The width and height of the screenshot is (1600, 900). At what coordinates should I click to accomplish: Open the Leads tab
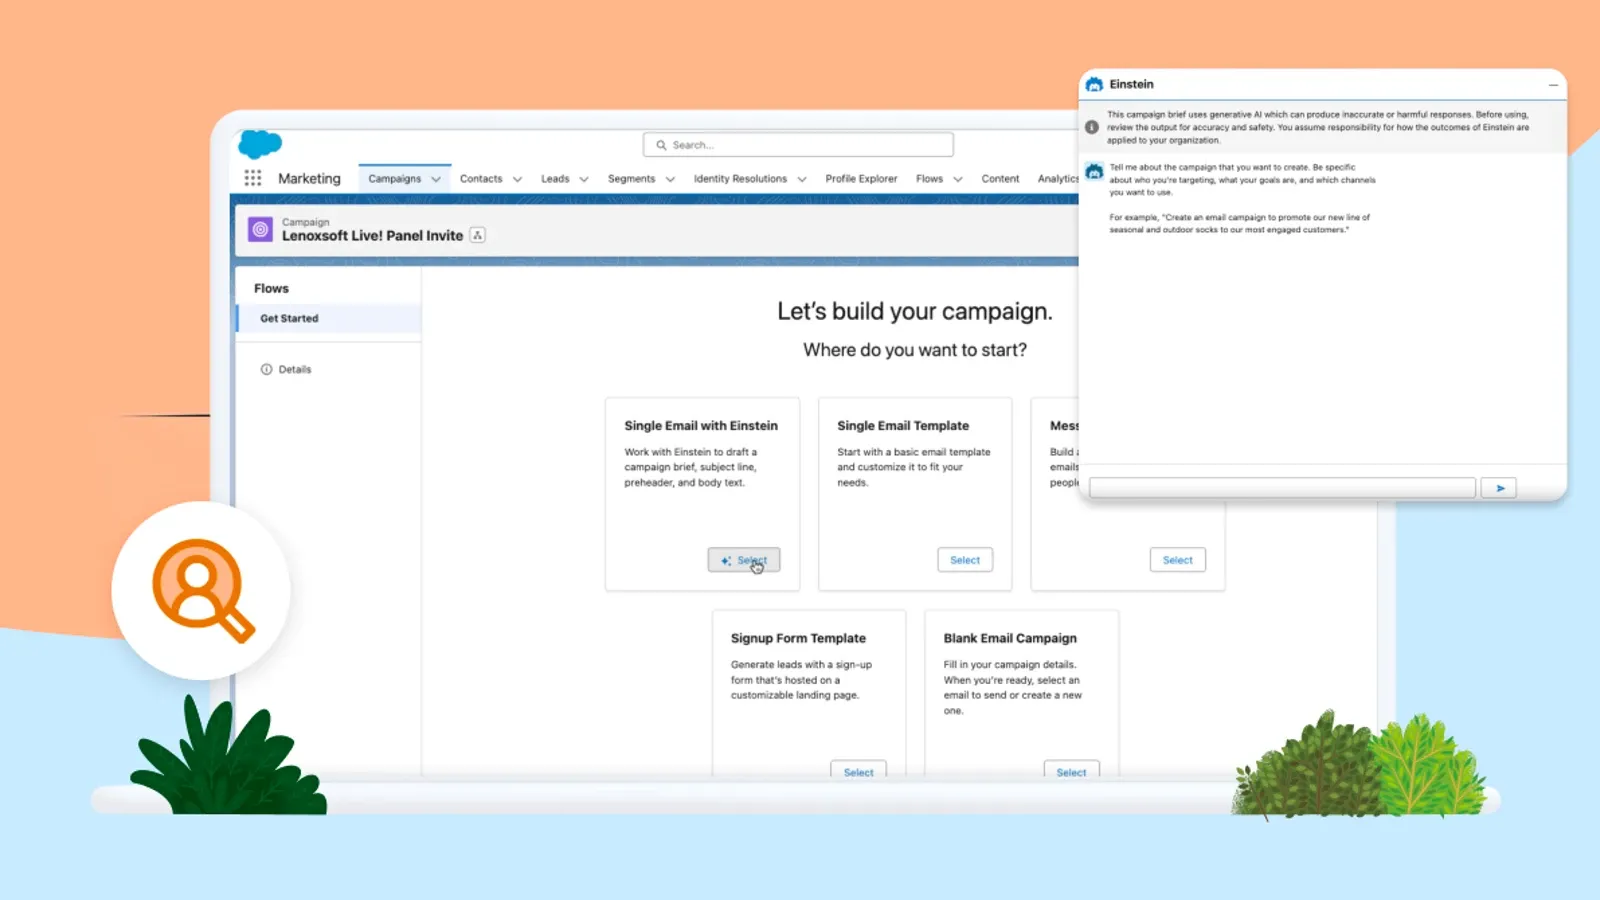[555, 178]
